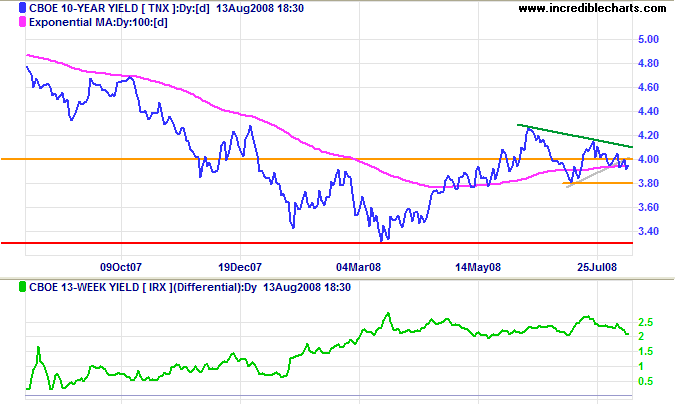
Task: Click the 4.60 yield axis value
Action: 648,87
